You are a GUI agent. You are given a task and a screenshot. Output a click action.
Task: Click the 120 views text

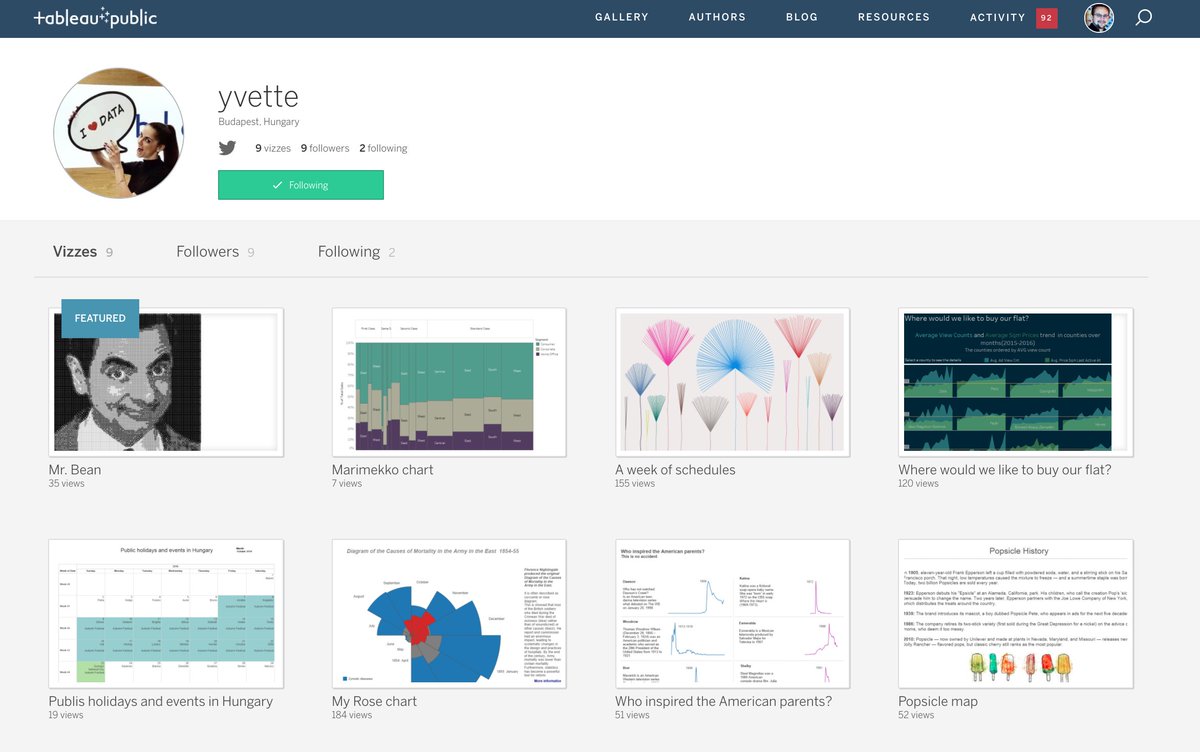[919, 484]
